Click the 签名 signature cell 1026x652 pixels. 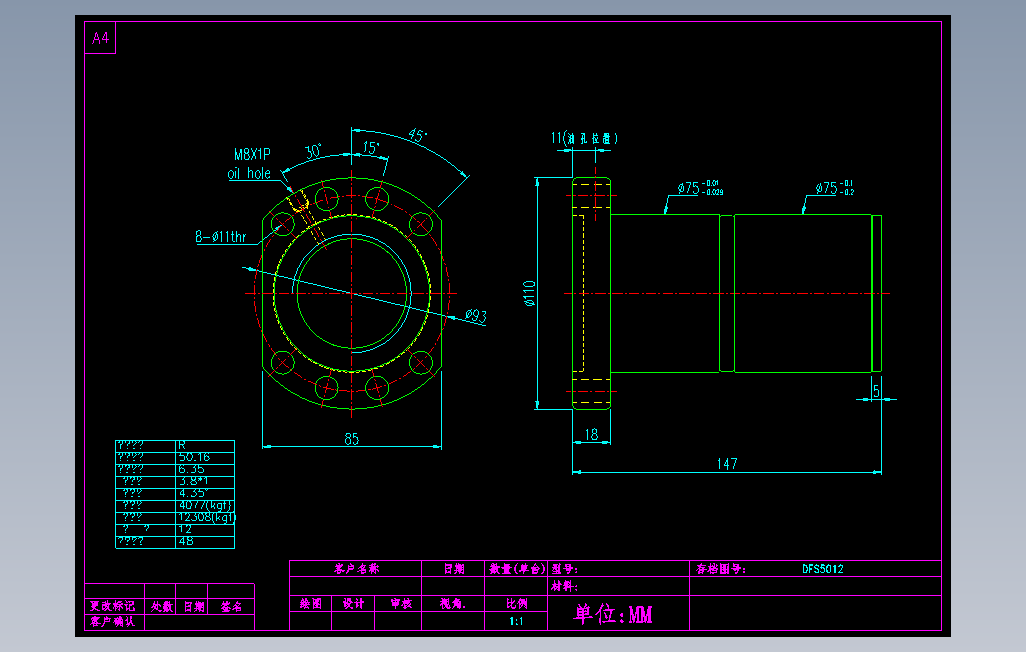[x=231, y=607]
